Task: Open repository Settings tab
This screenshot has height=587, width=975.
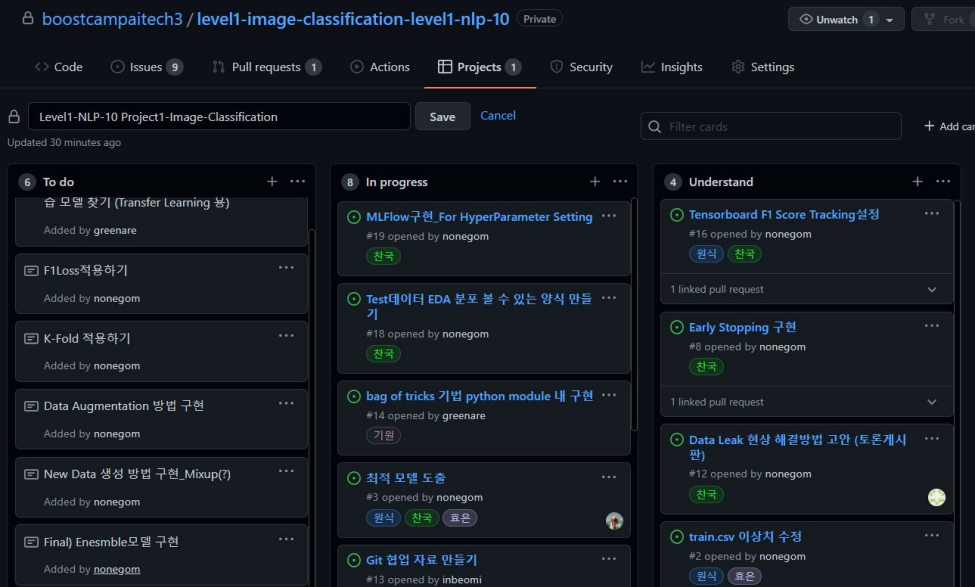Action: (x=762, y=67)
